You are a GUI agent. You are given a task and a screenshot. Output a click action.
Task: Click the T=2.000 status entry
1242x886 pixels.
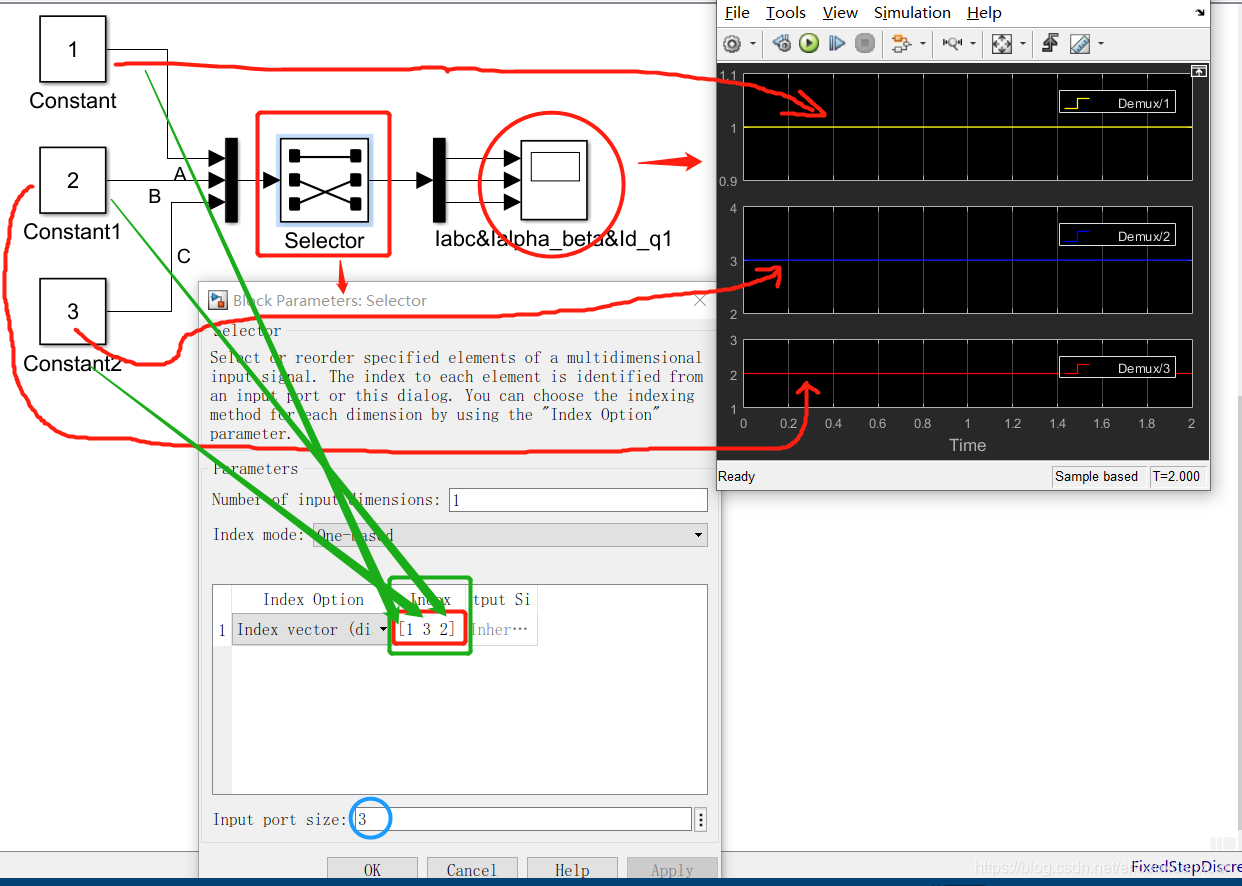1177,476
